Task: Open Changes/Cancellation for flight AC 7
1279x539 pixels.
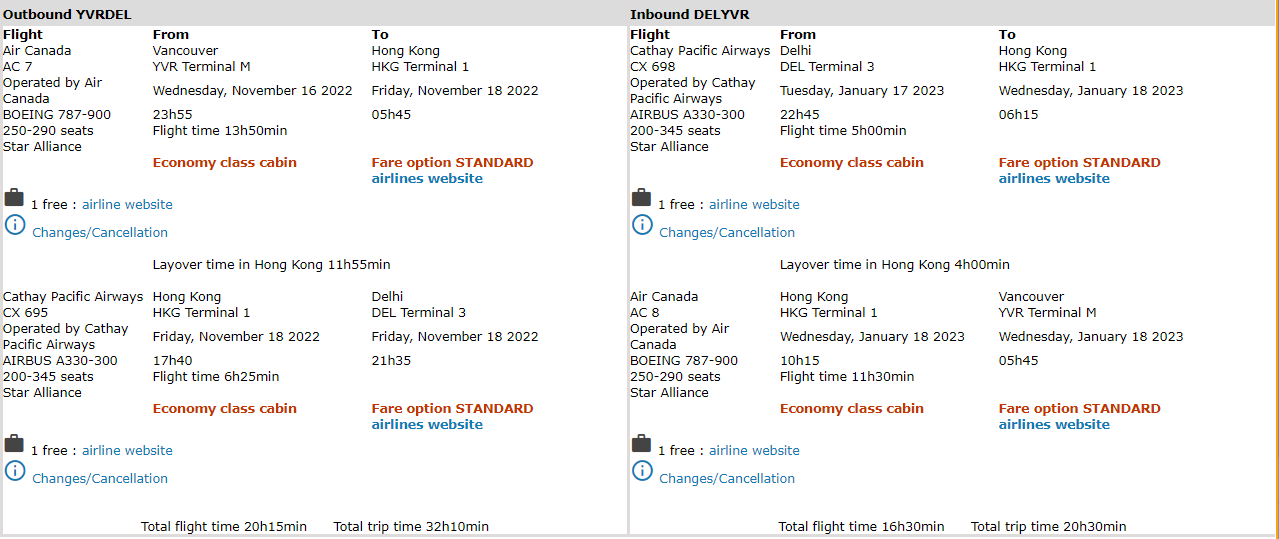Action: tap(100, 233)
